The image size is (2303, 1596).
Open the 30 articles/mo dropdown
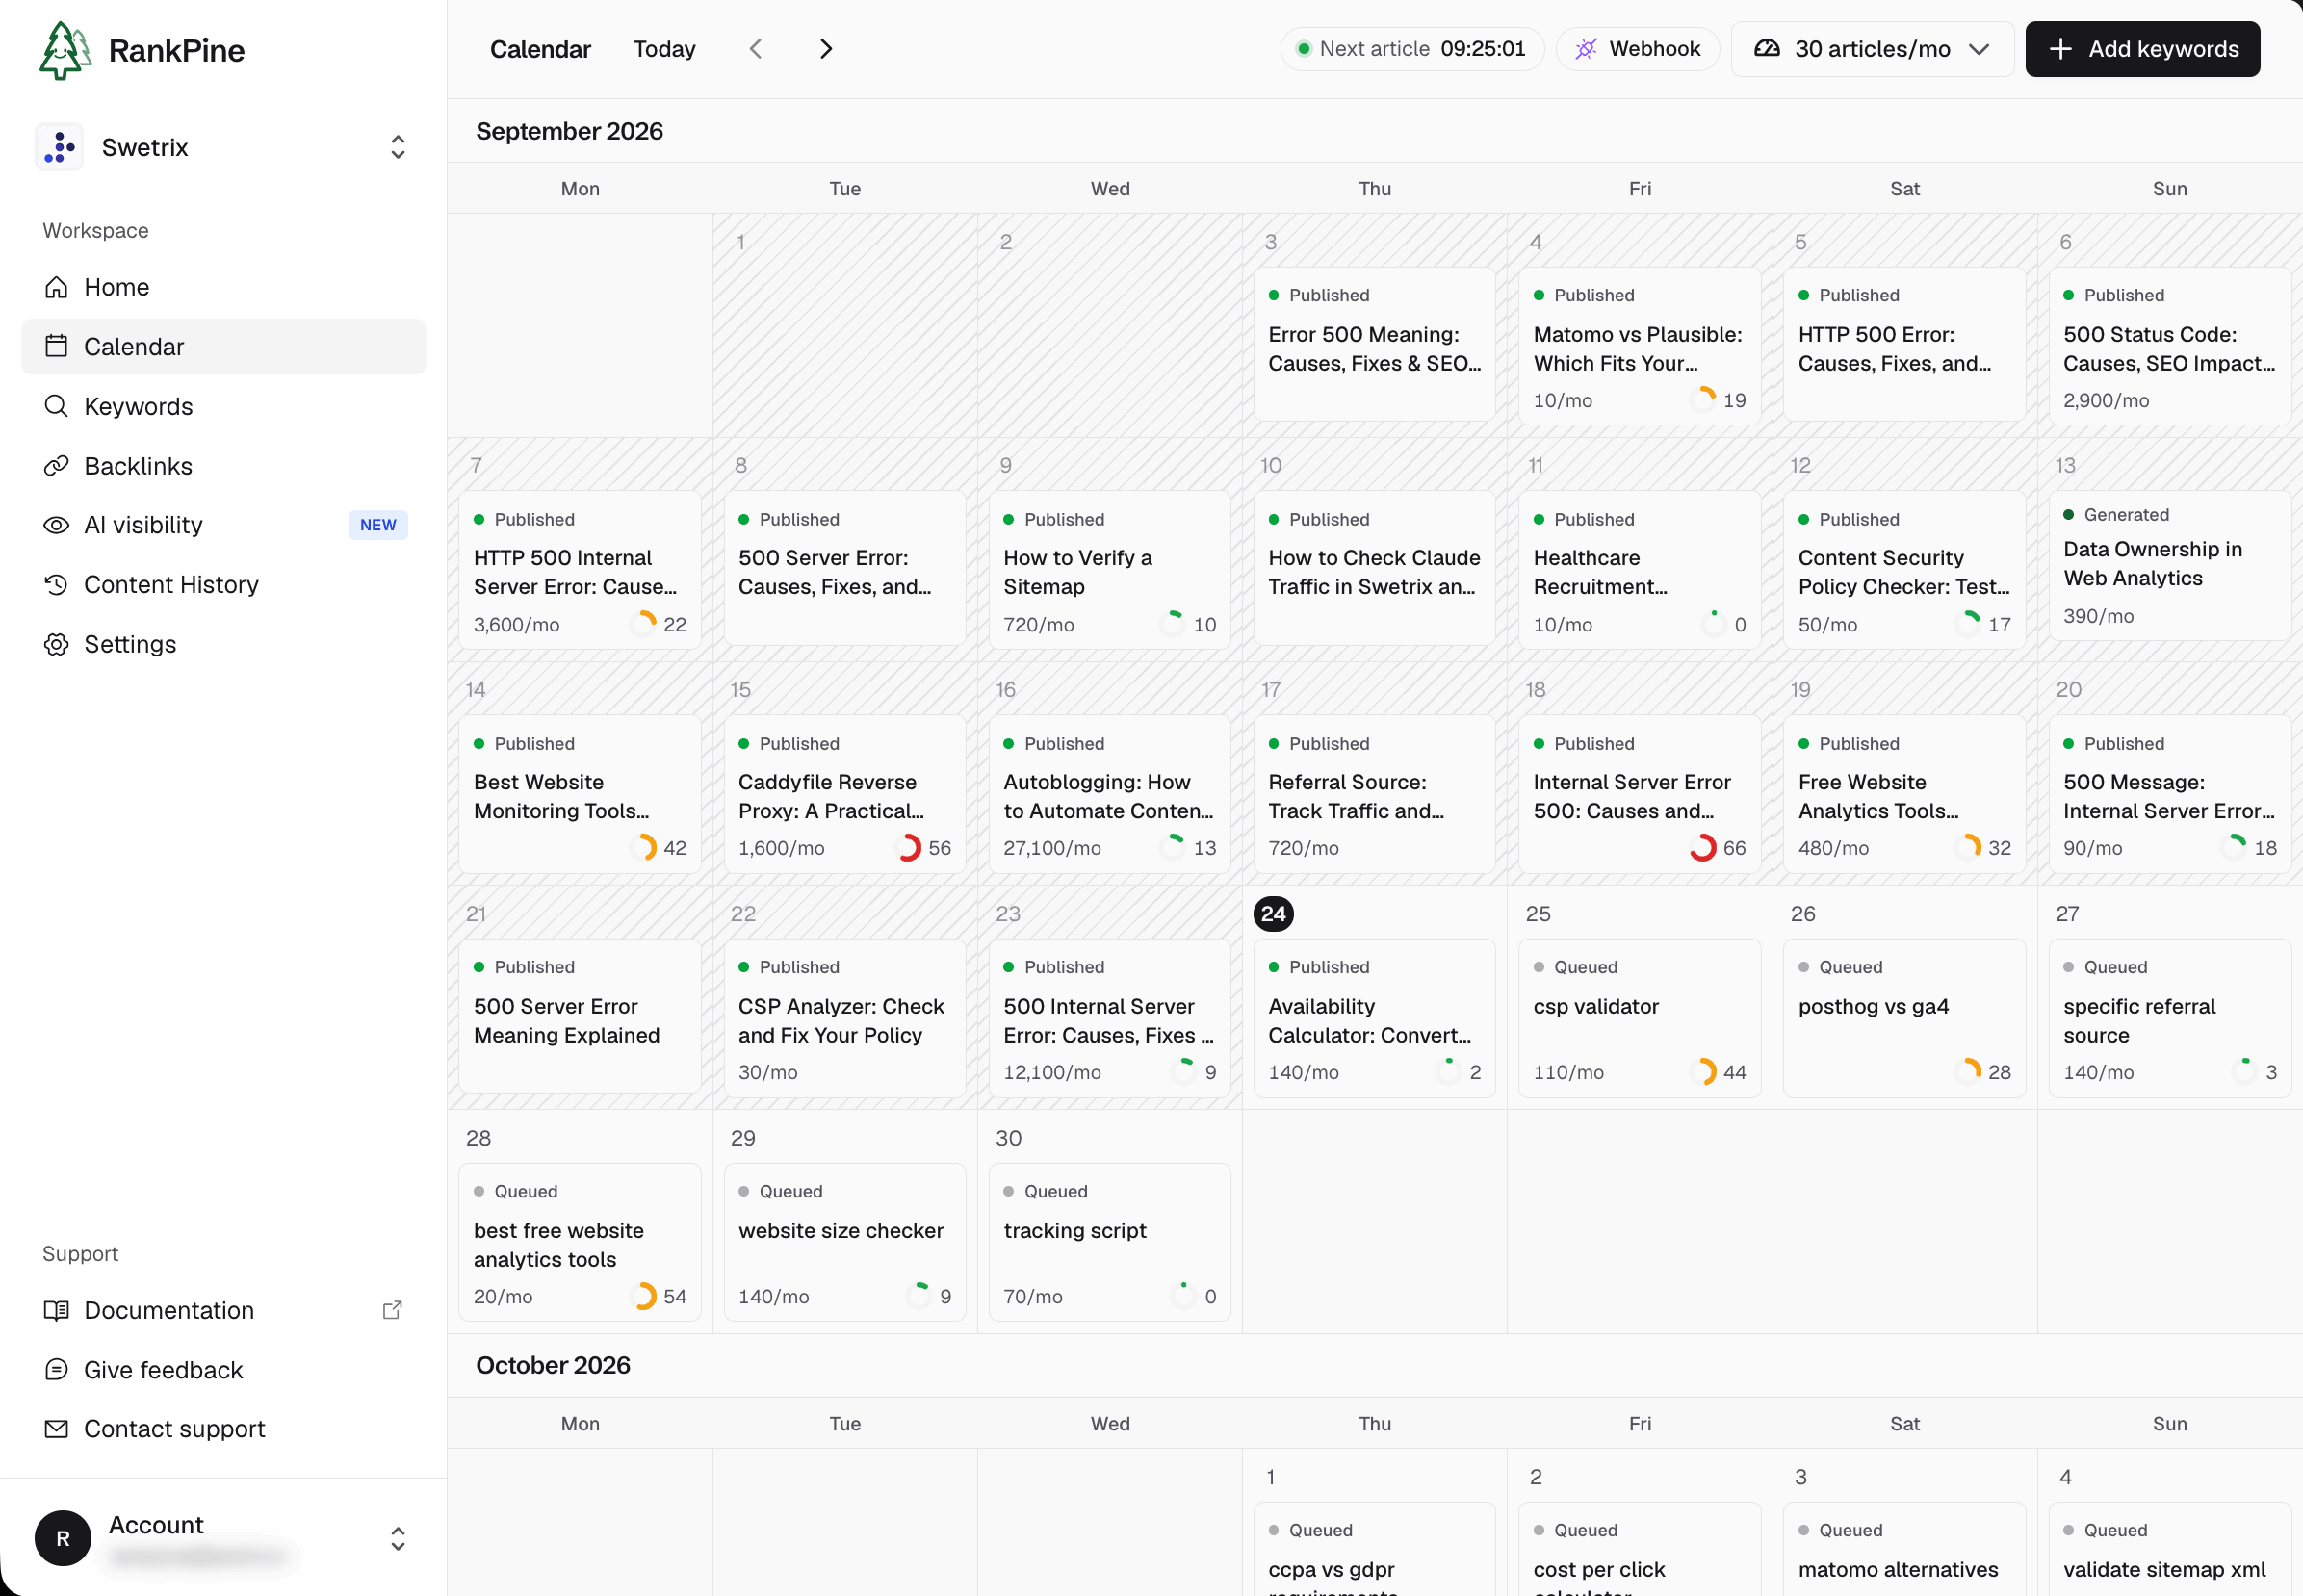(x=1872, y=49)
